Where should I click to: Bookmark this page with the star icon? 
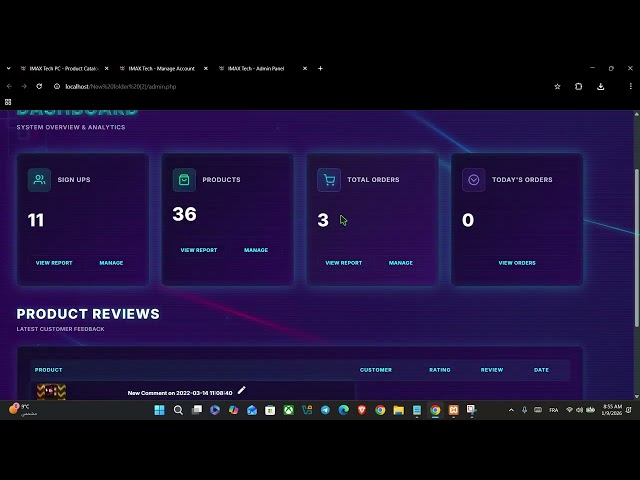[557, 87]
